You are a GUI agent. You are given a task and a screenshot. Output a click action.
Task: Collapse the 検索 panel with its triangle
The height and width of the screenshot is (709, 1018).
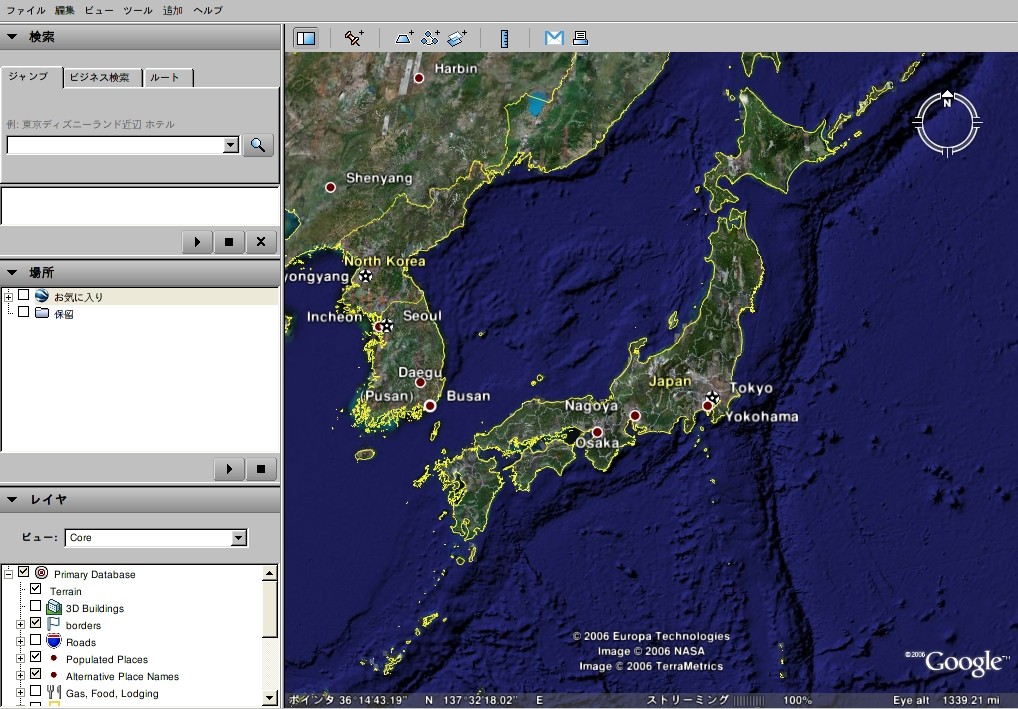tap(13, 37)
